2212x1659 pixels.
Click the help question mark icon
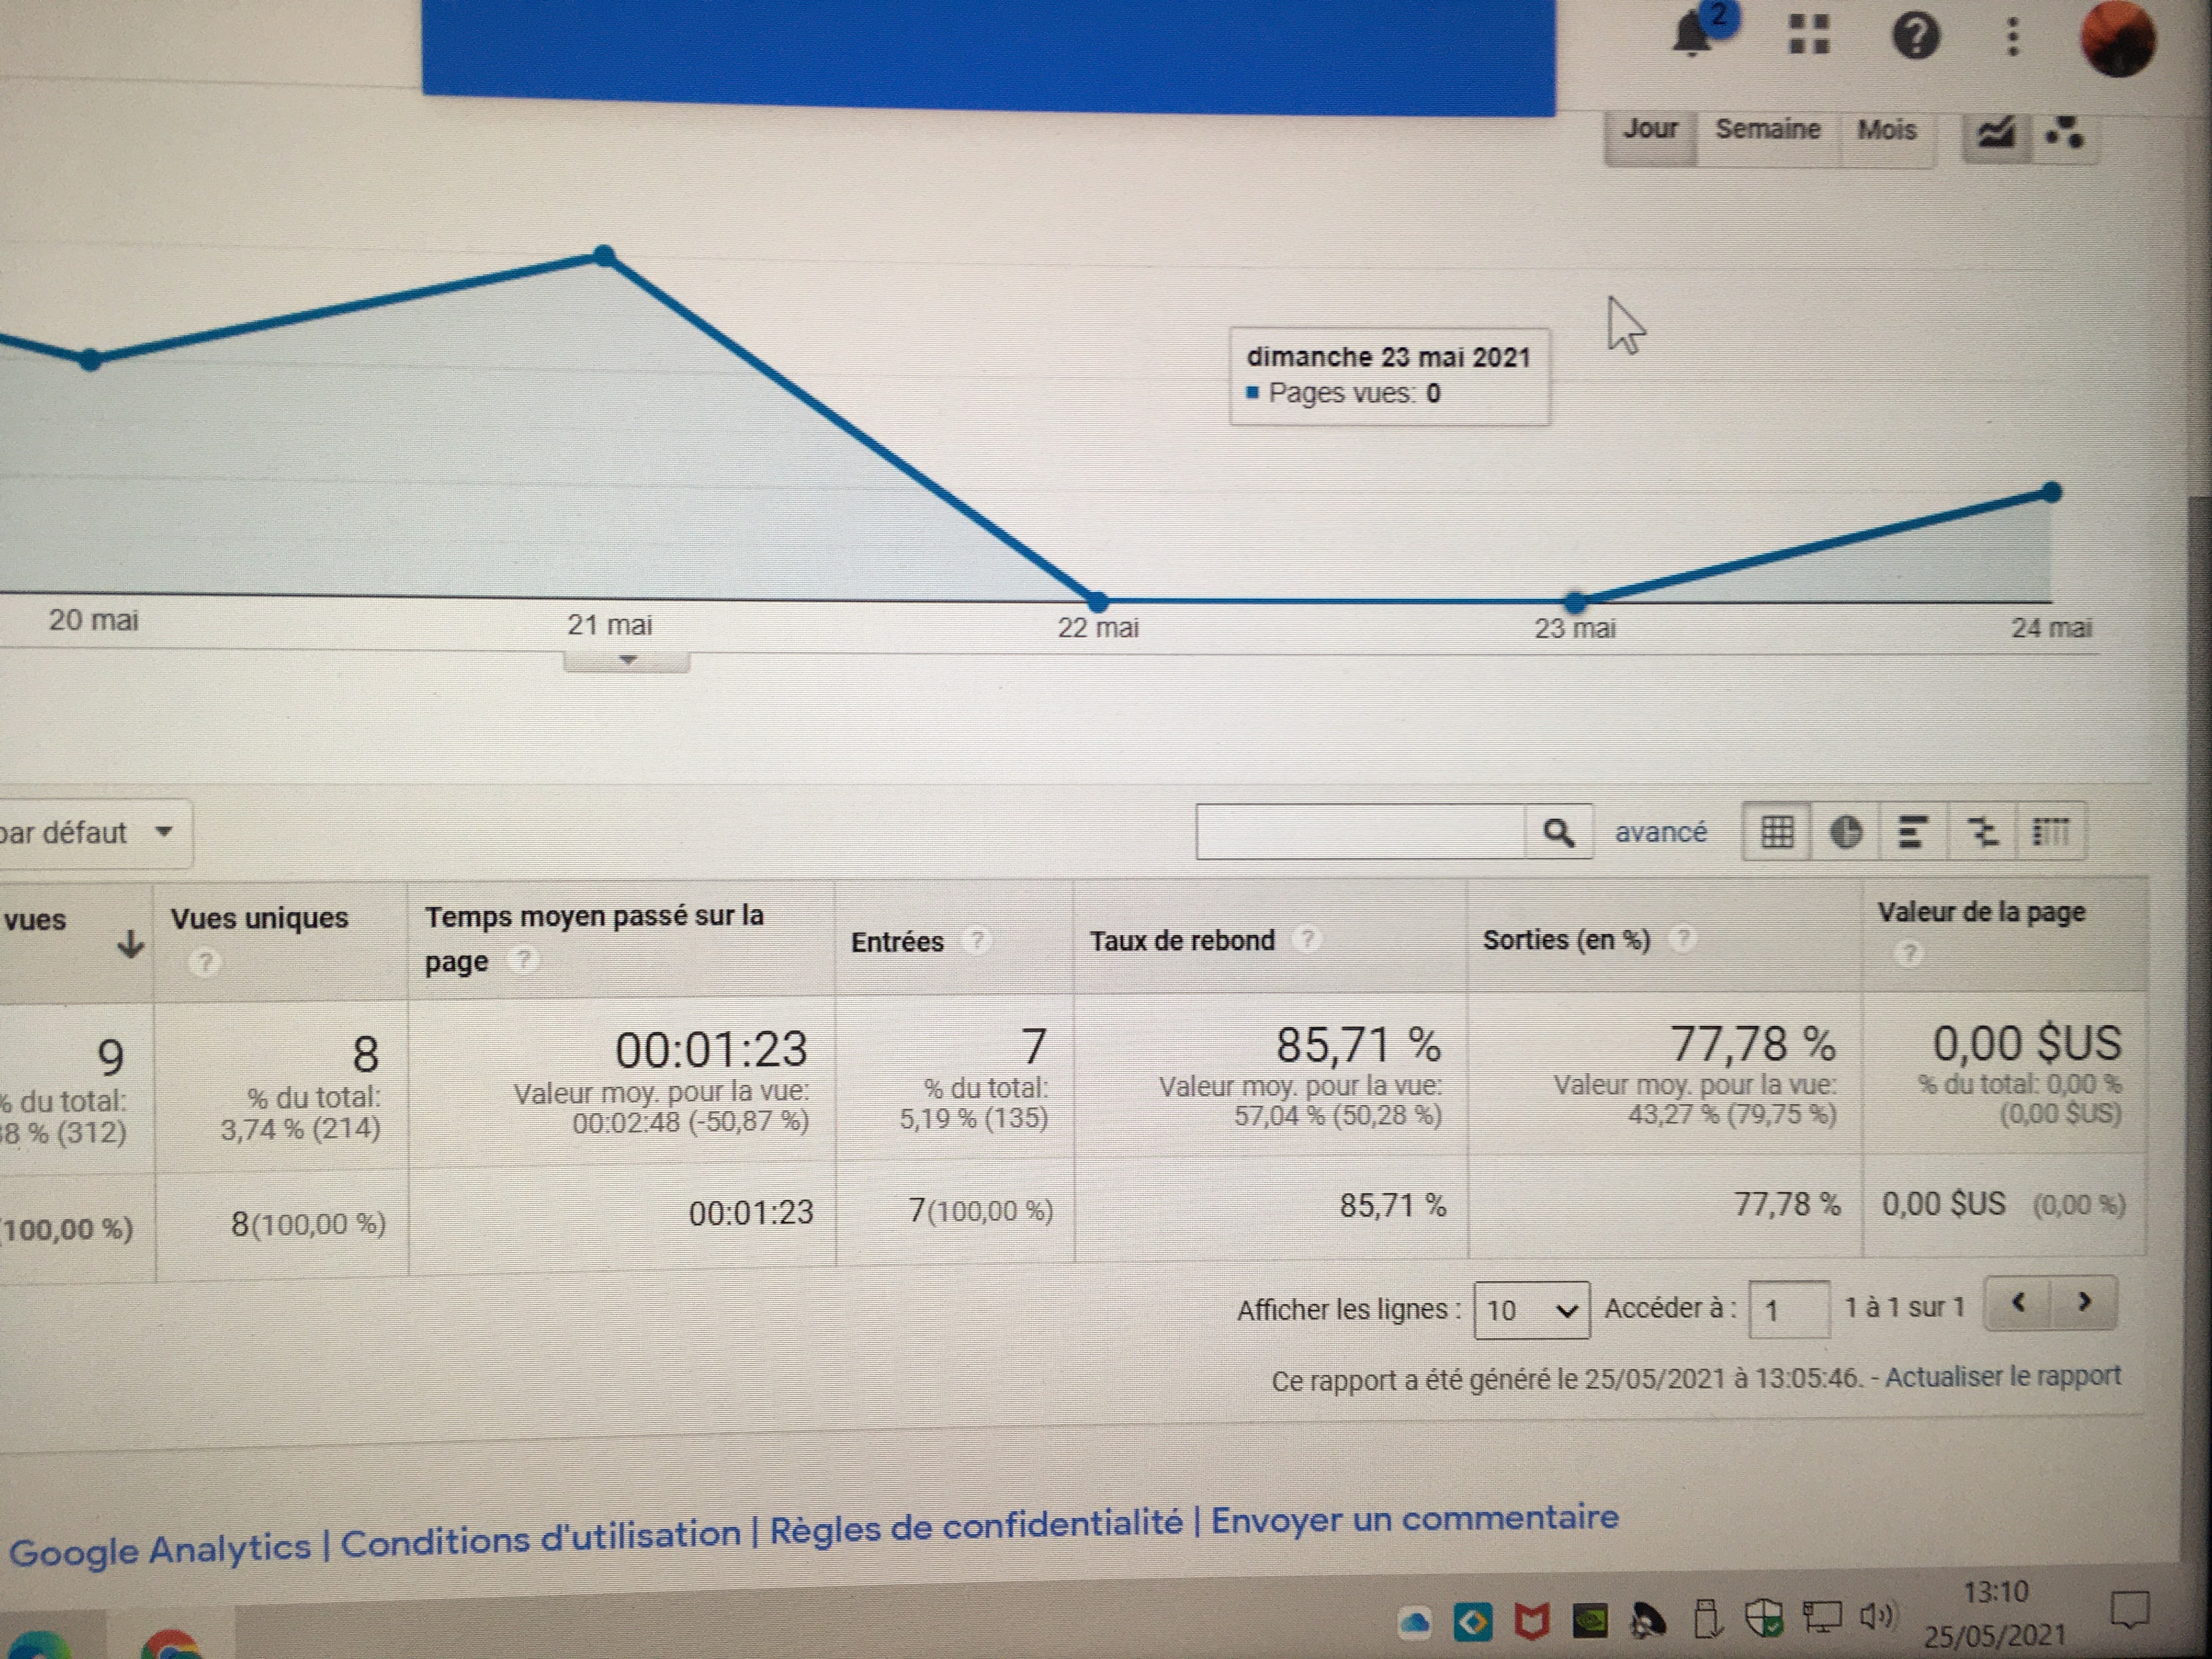pyautogui.click(x=1915, y=37)
